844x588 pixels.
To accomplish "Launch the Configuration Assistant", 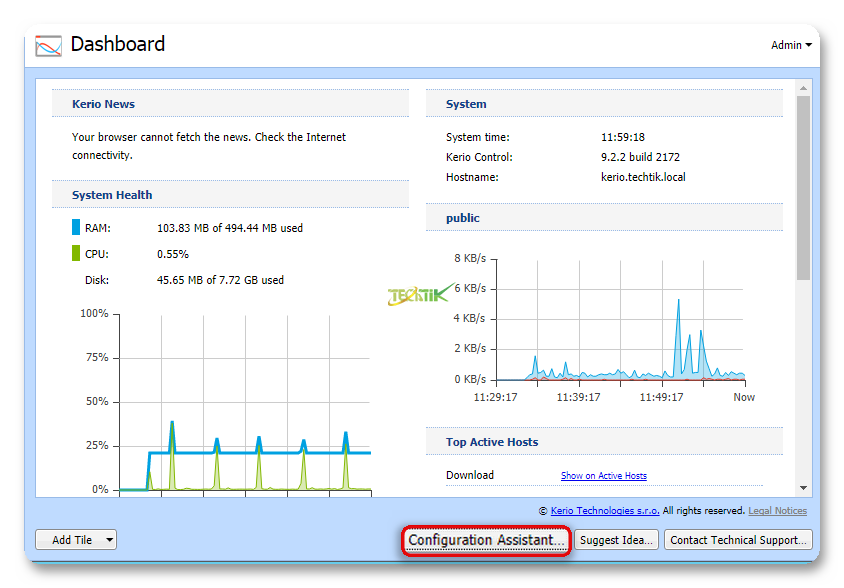I will 486,540.
